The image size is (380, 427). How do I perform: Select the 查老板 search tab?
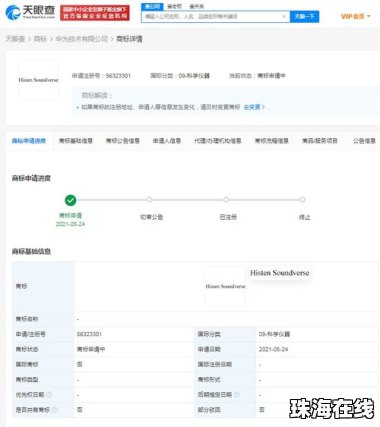[x=174, y=6]
